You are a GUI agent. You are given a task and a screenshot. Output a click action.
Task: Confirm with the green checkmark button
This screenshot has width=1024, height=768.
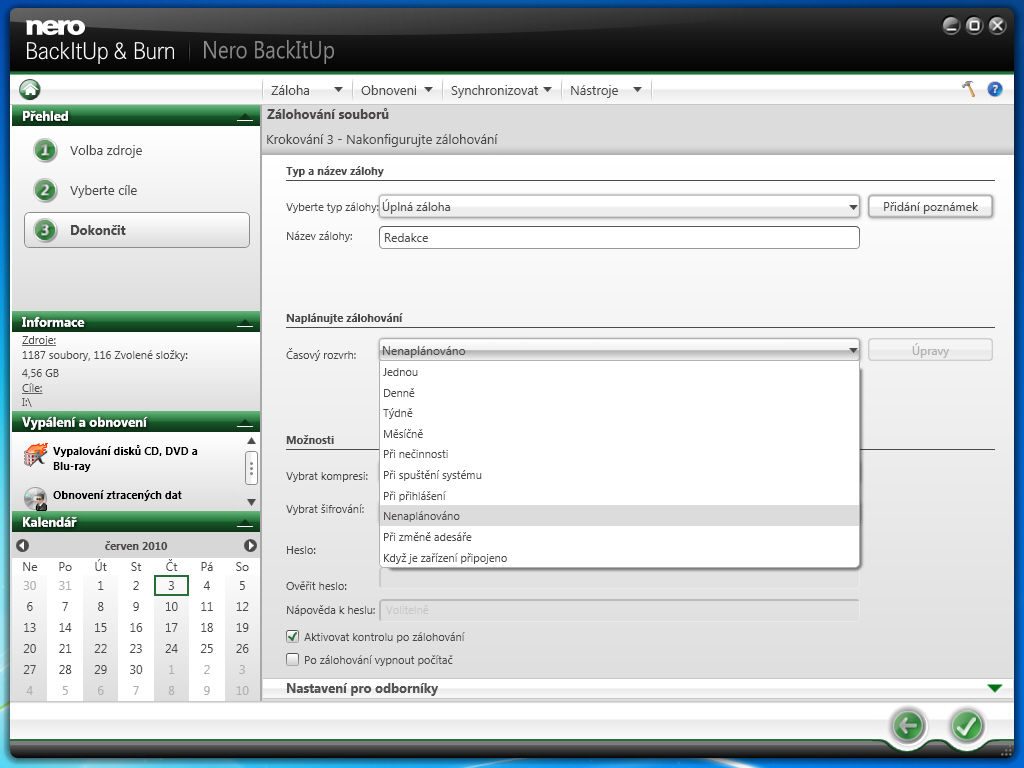[966, 726]
